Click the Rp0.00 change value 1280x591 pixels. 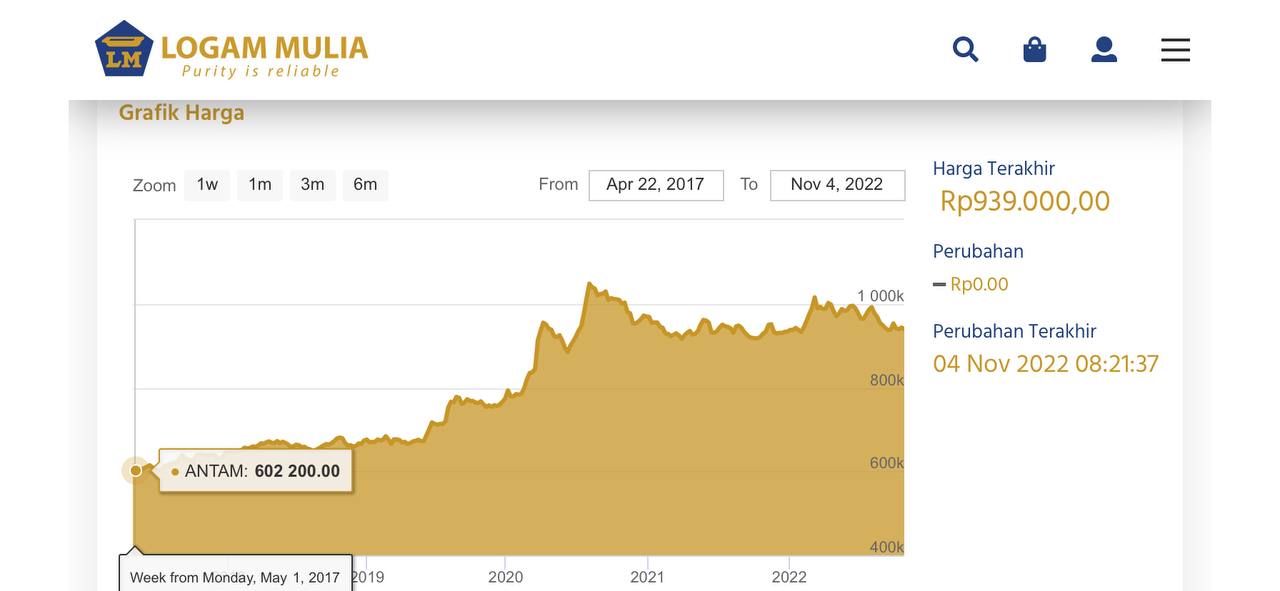(x=979, y=284)
